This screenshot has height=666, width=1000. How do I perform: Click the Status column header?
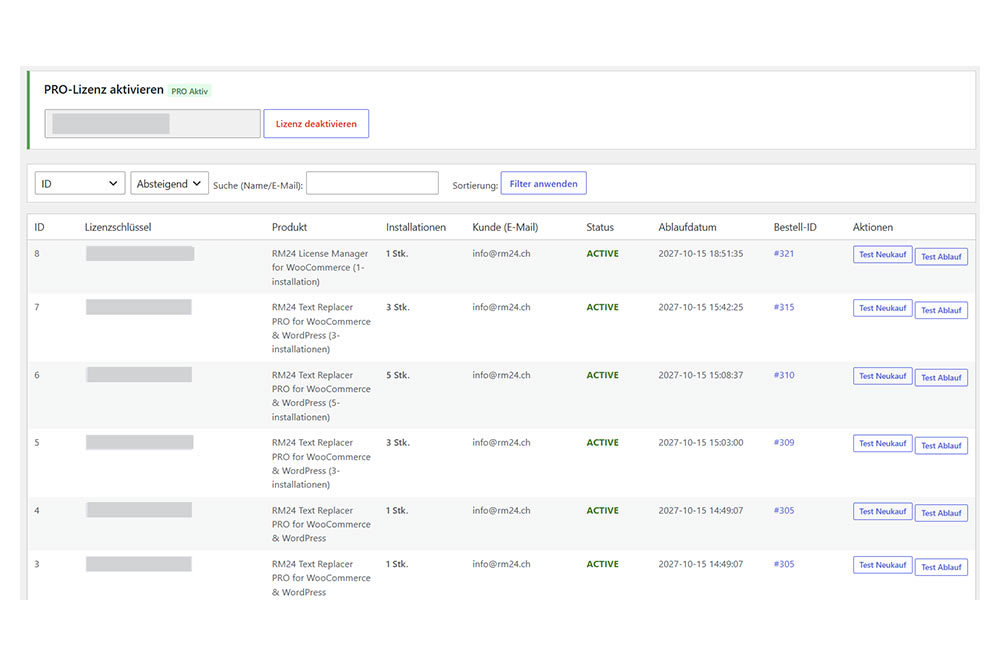[x=600, y=227]
